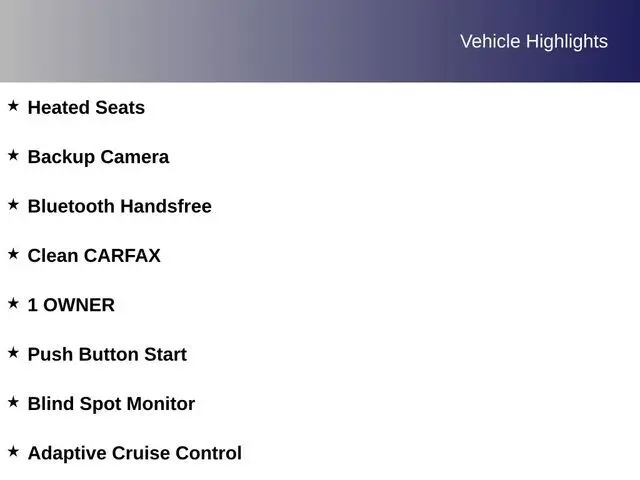Click the Vehicle Highlights header title
Image resolution: width=640 pixels, height=480 pixels.
[533, 41]
